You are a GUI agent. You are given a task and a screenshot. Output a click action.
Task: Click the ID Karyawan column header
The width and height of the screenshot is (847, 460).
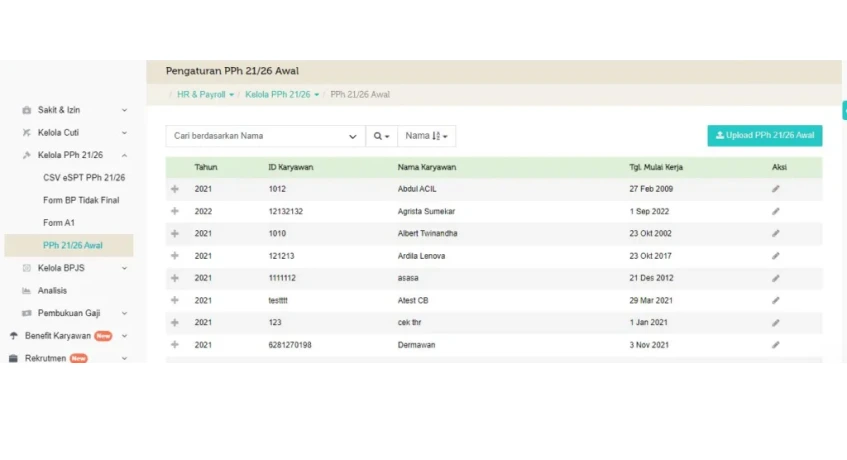point(291,167)
